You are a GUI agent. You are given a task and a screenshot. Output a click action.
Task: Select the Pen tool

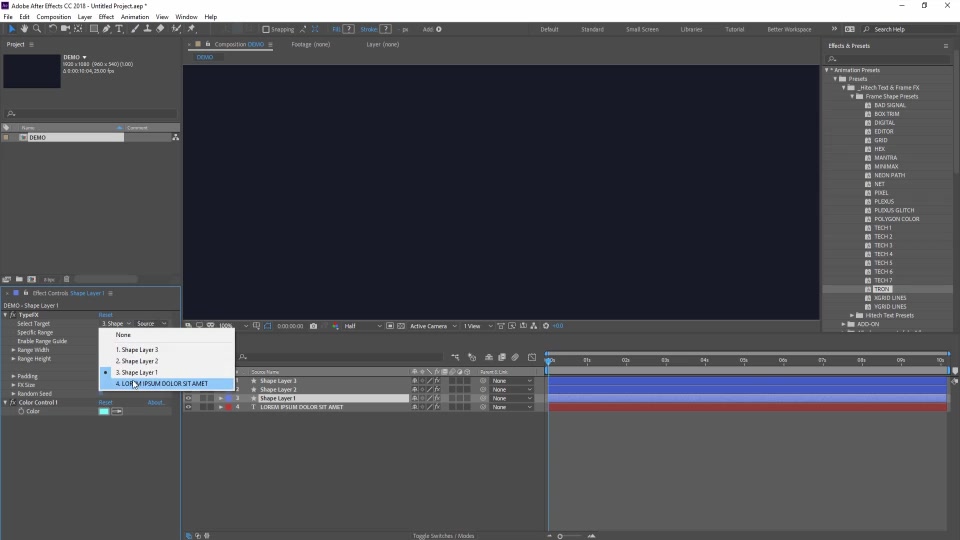coord(107,29)
